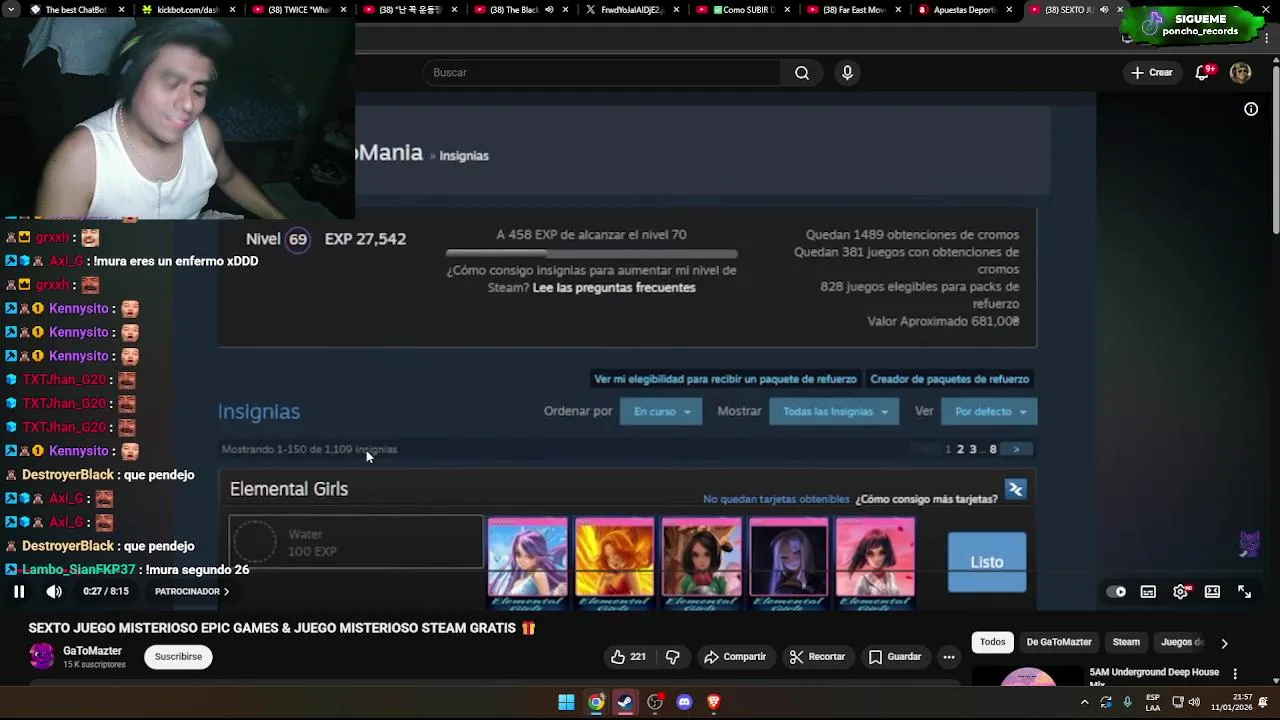Open YouTube notifications bell
The image size is (1280, 720).
pos(1203,73)
